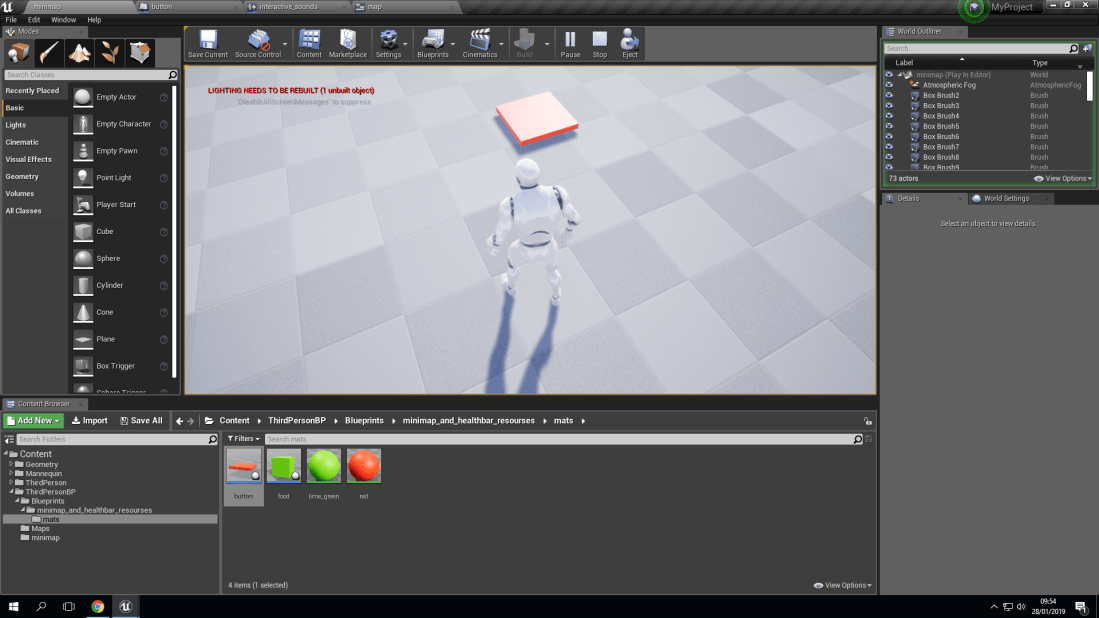Screen dimensions: 1099x618
Task: Toggle visibility of Box Brush4
Action: tap(891, 116)
